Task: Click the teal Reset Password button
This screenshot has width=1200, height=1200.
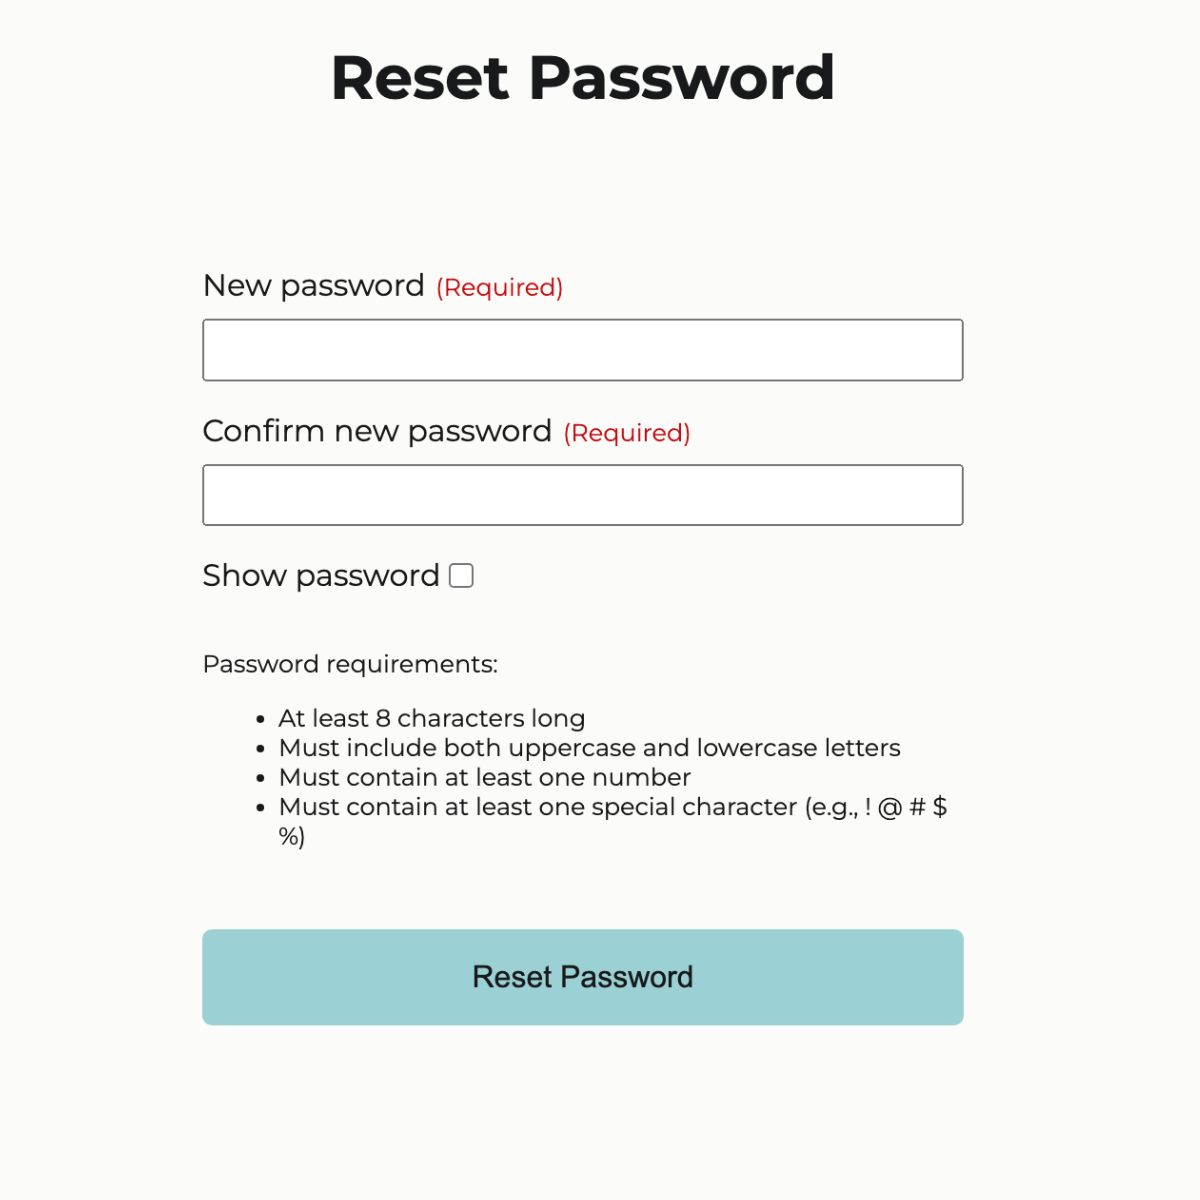Action: click(x=582, y=977)
